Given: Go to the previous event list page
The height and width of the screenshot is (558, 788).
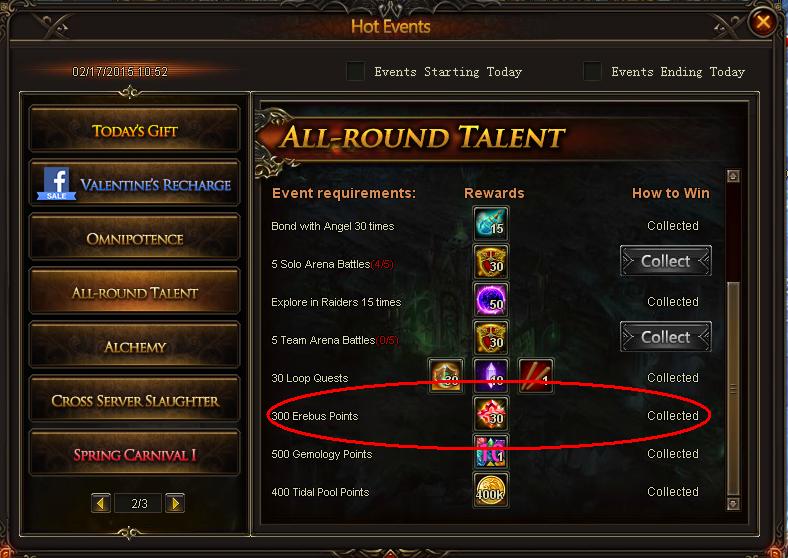Looking at the screenshot, I should (x=101, y=503).
